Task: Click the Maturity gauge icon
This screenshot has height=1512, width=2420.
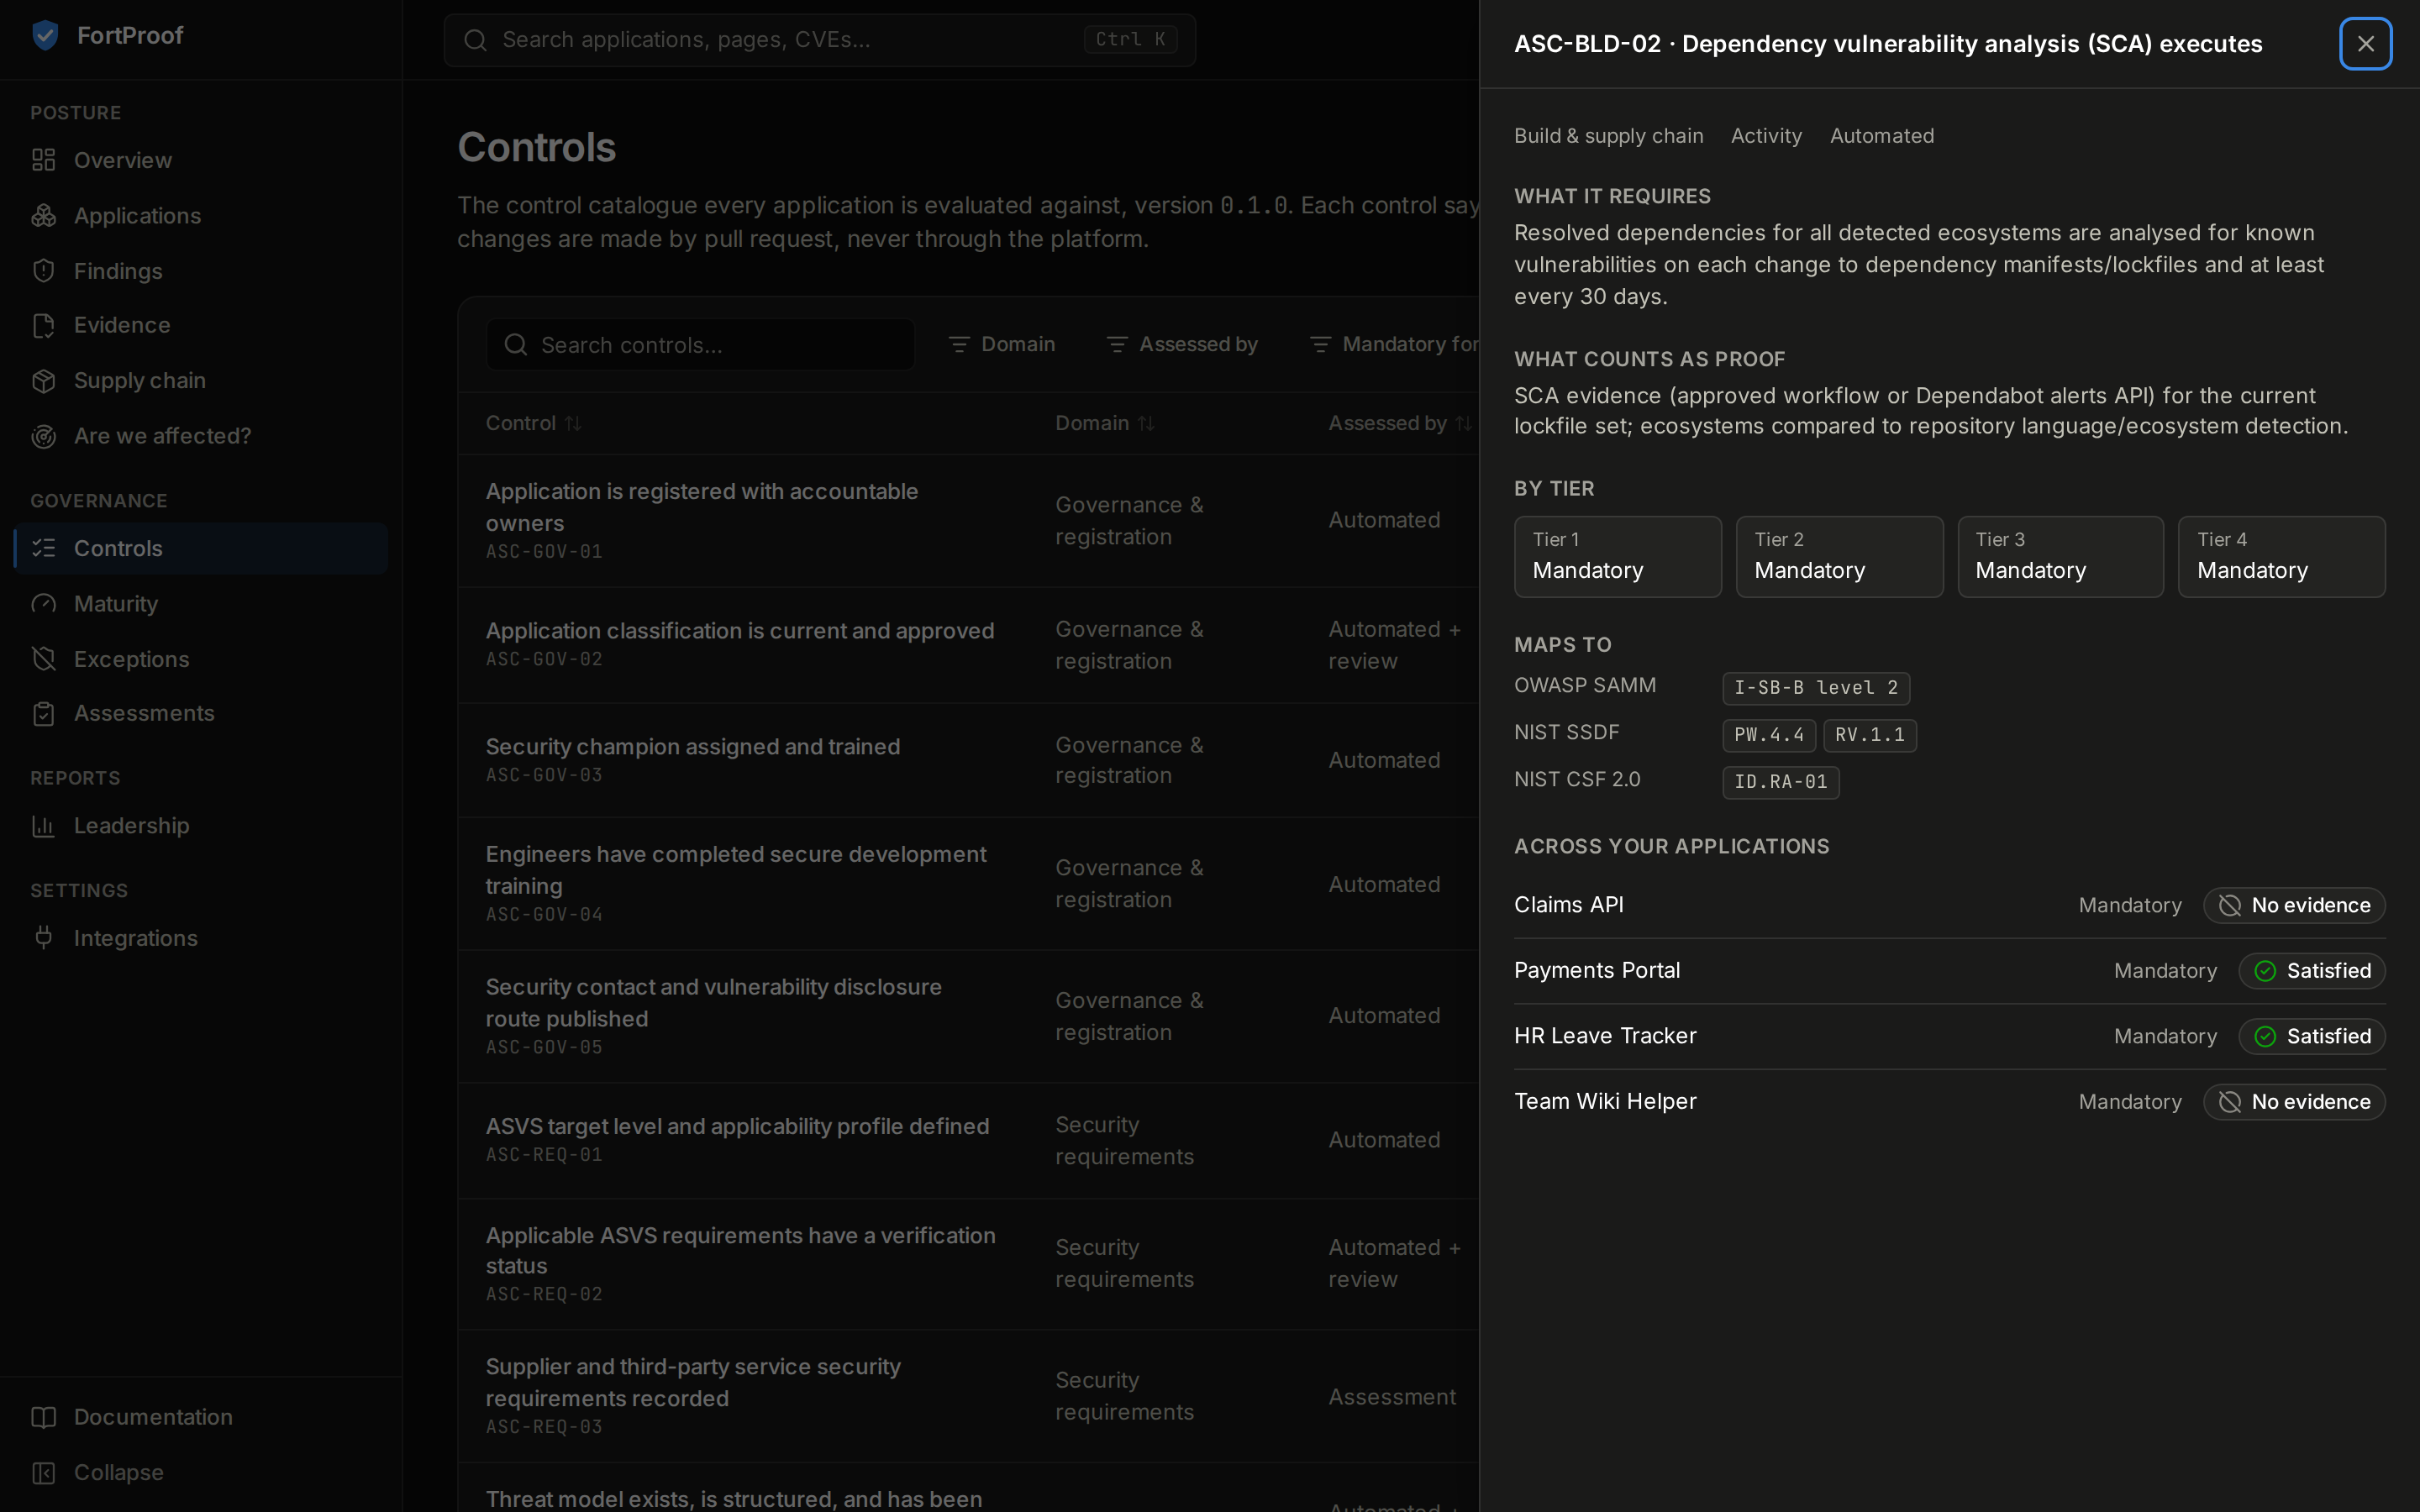Action: [43, 604]
